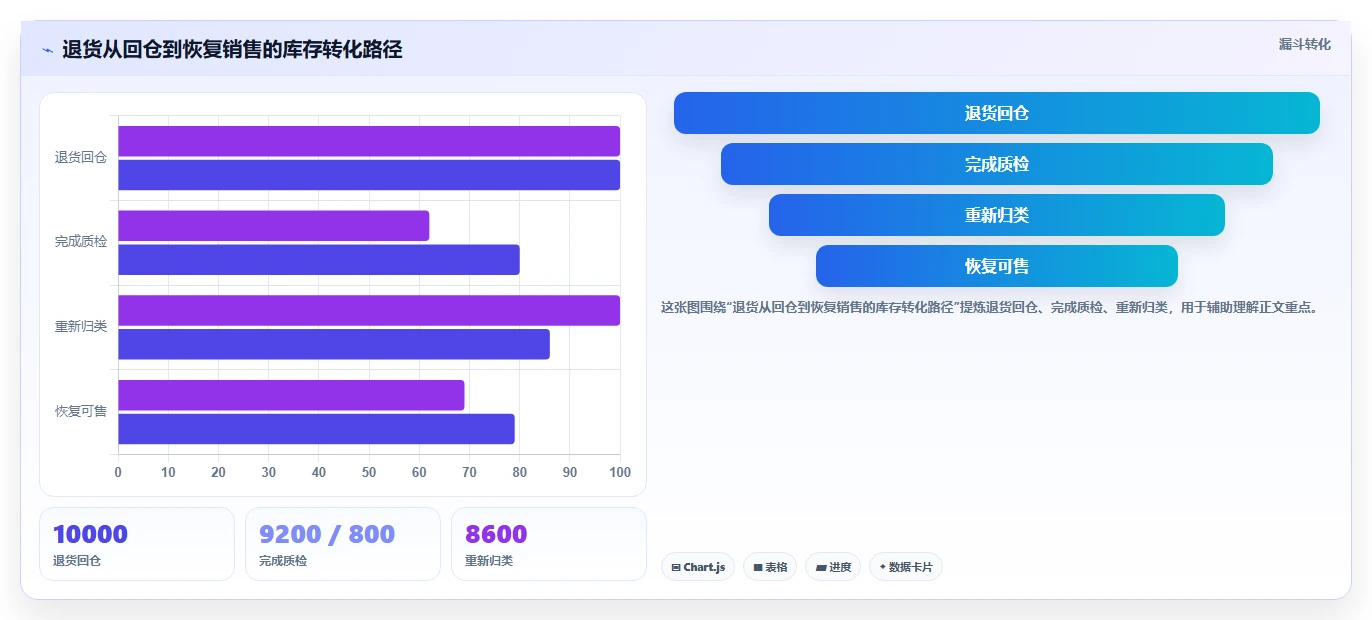Click the 恢复可售 chart axis label

[x=81, y=411]
